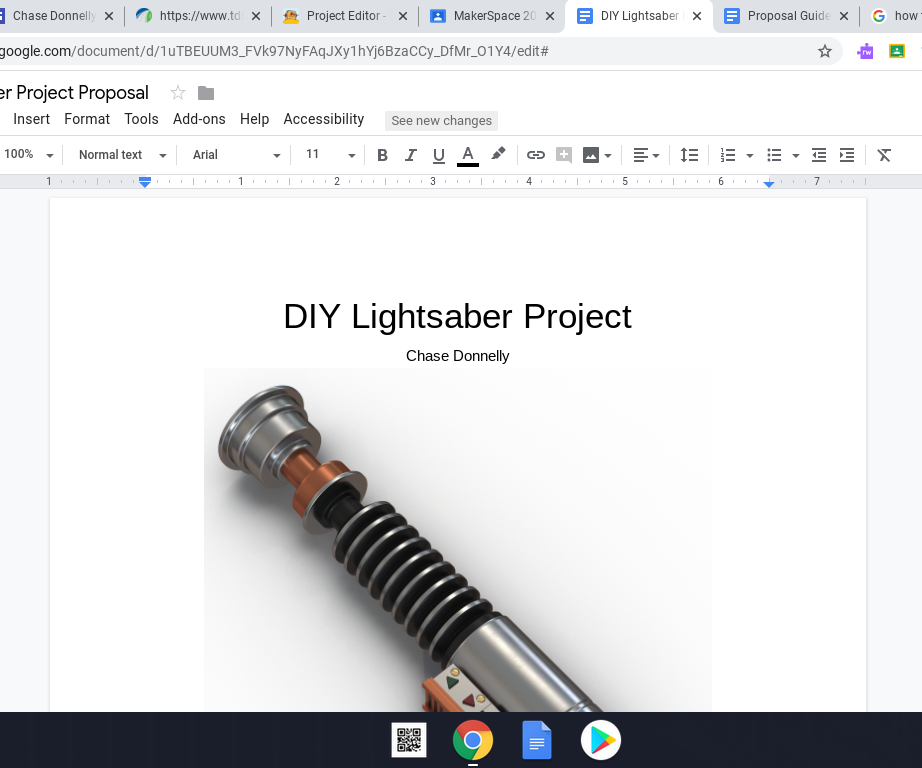Open the line spacing options
The image size is (922, 768).
pos(689,155)
